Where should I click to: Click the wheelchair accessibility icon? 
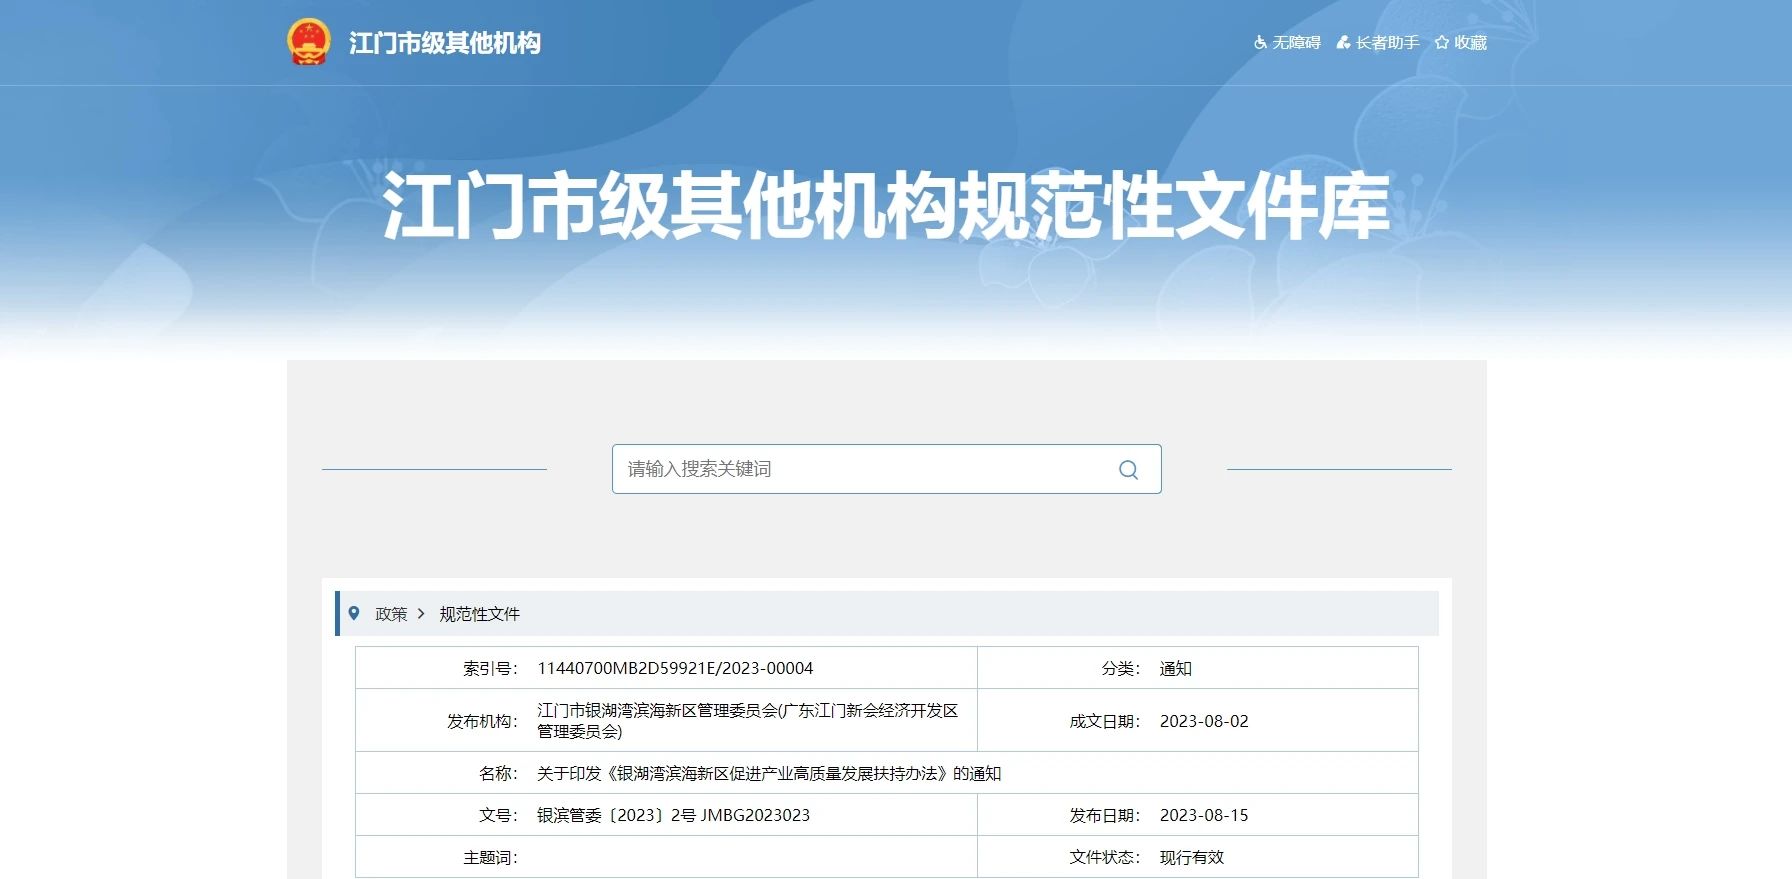tap(1260, 42)
